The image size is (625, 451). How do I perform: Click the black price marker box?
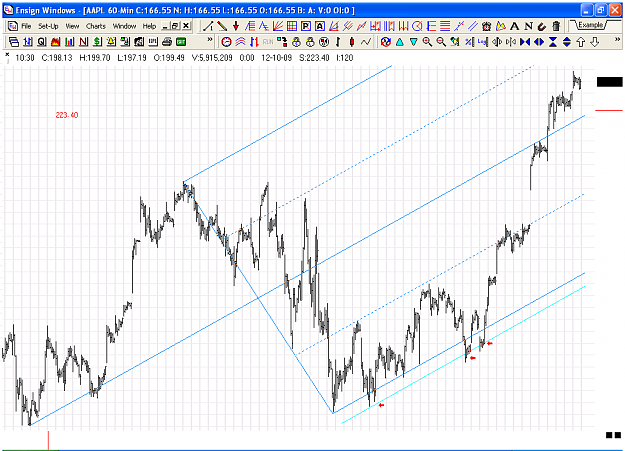609,82
